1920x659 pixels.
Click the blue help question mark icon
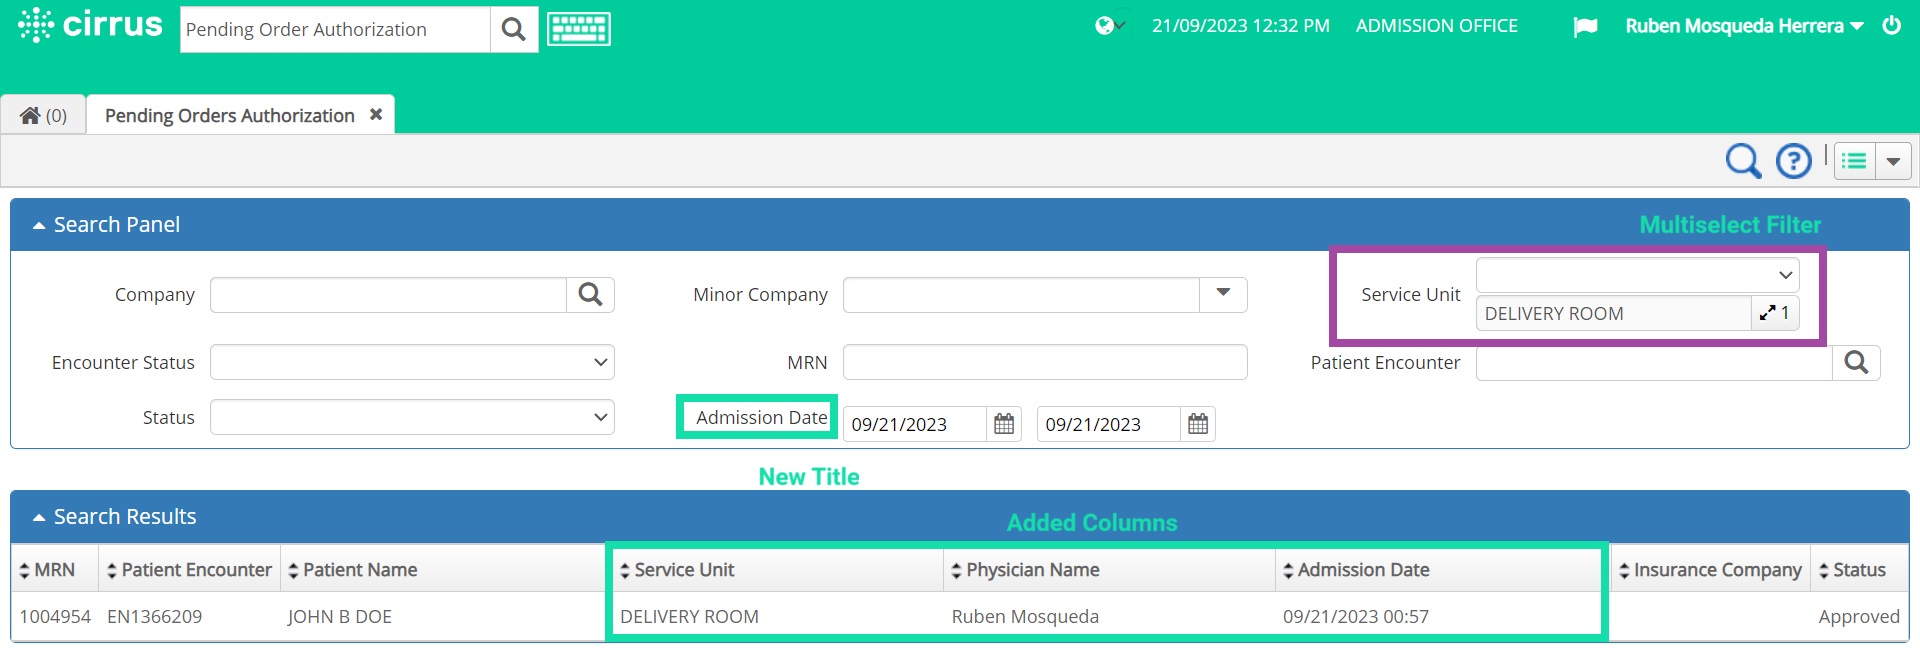pyautogui.click(x=1793, y=161)
